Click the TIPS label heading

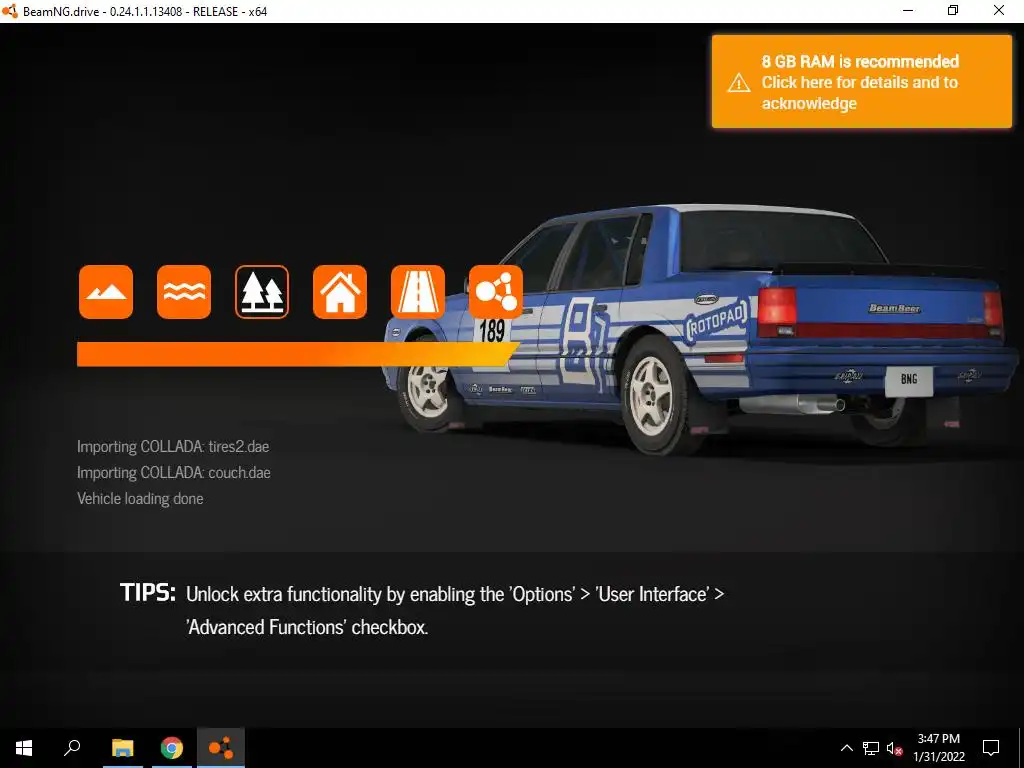(x=148, y=592)
